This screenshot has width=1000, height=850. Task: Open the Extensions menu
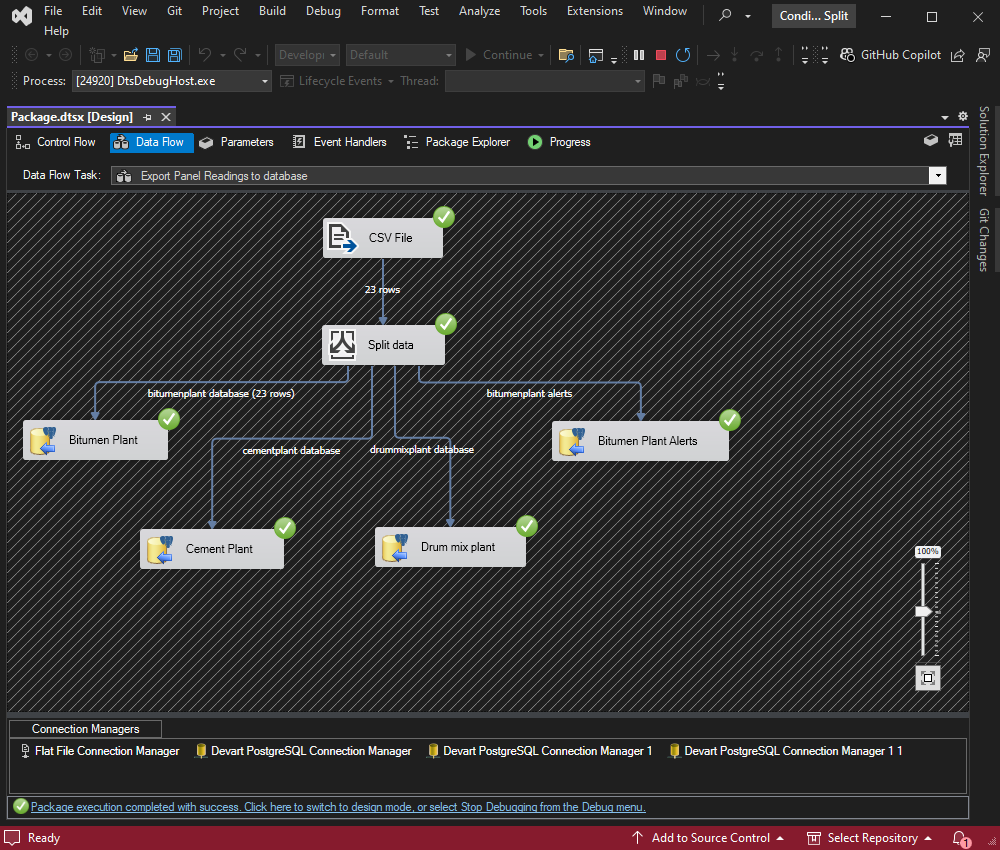click(594, 11)
